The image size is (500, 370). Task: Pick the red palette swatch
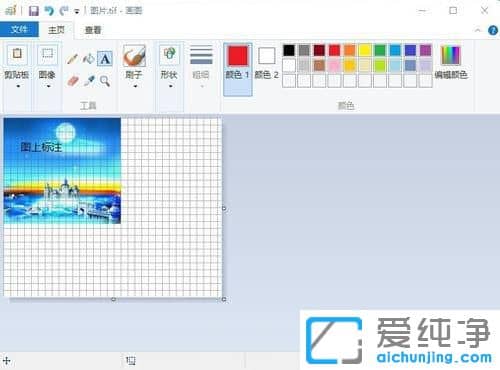tap(335, 50)
